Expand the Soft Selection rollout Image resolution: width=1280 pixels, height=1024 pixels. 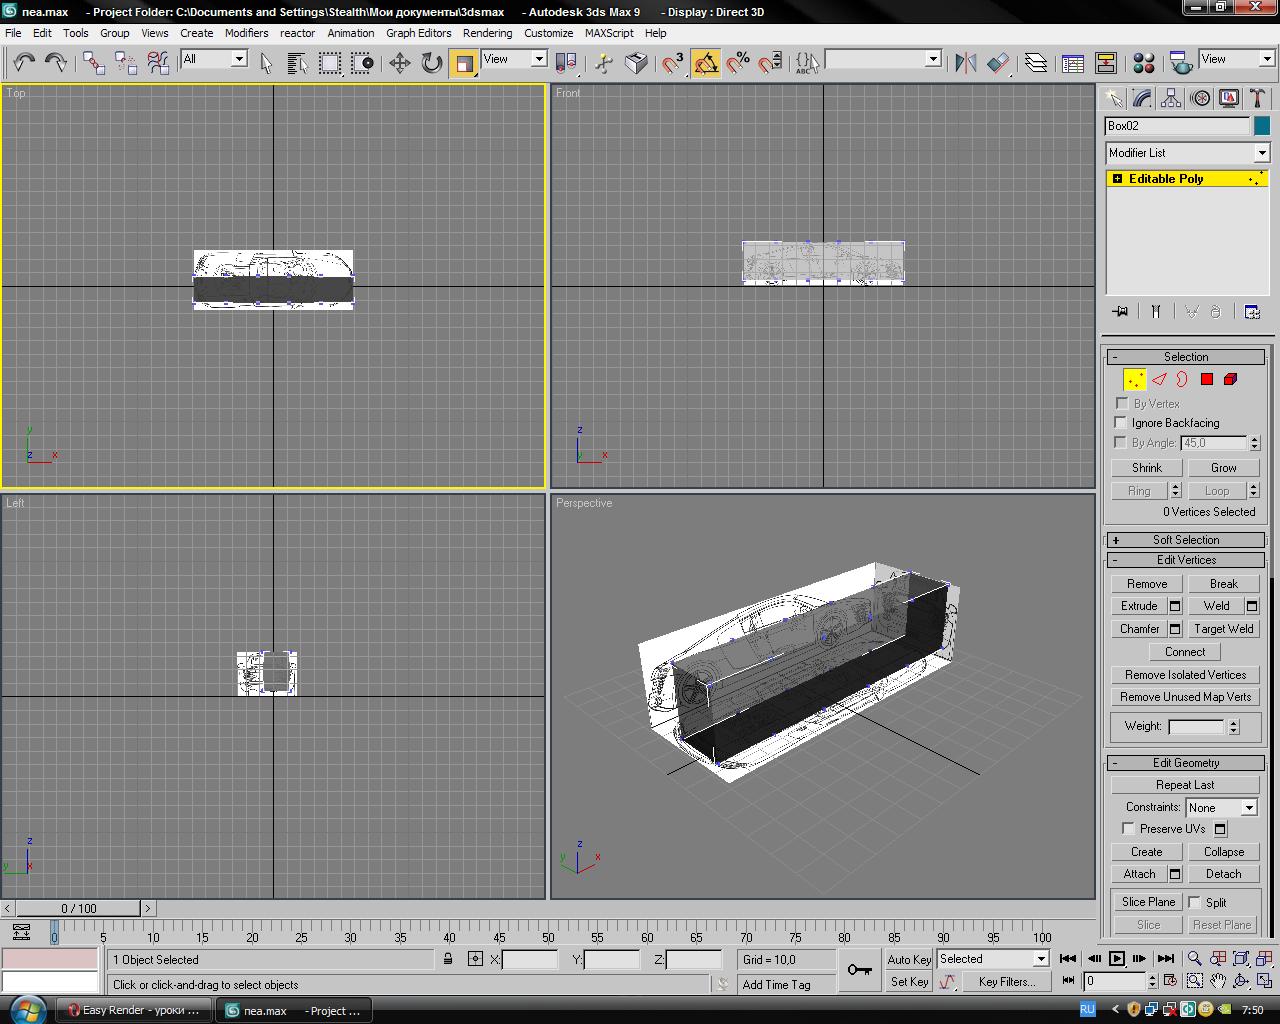coord(1186,540)
